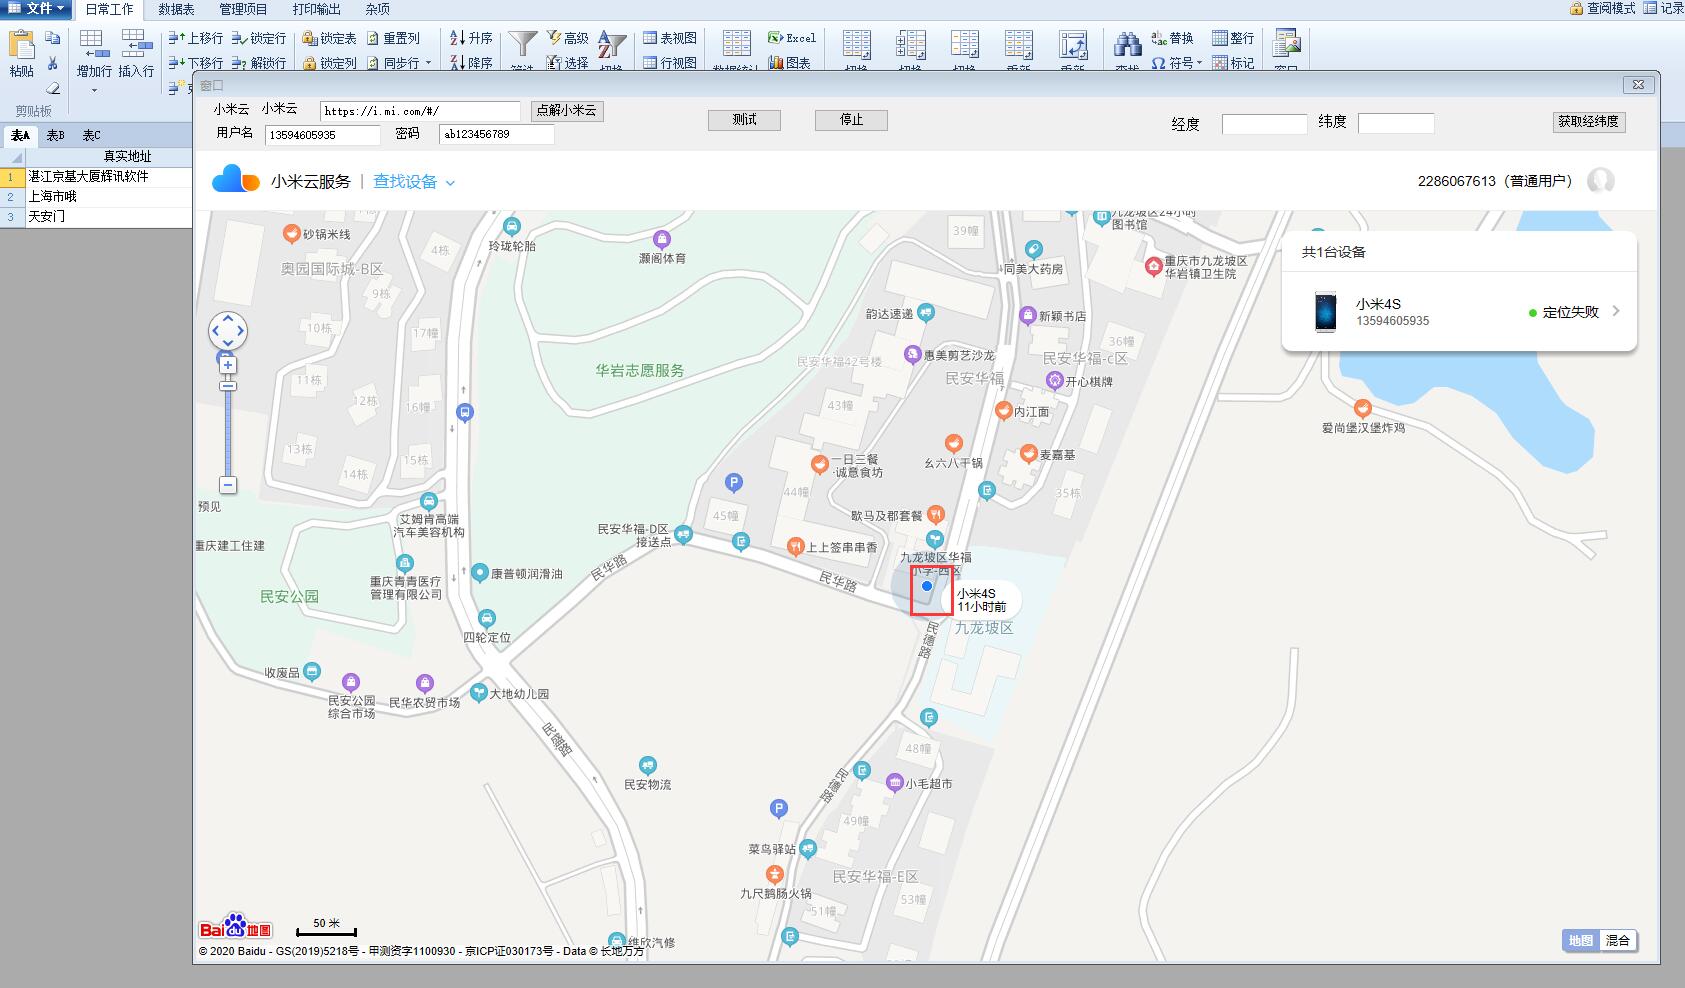Screen dimensions: 1685x988
Task: Click Unlock Row (解锁行)
Action: (x=259, y=63)
